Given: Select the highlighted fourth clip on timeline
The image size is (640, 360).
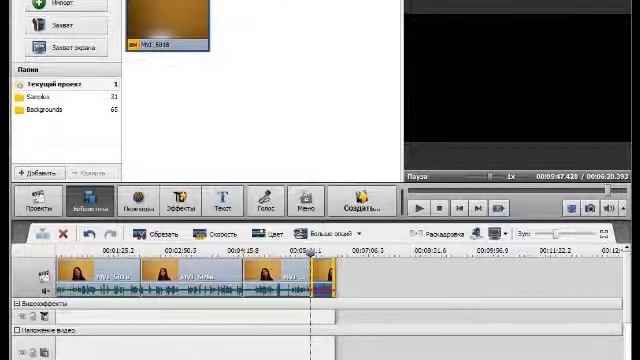Looking at the screenshot, I should tap(323, 277).
